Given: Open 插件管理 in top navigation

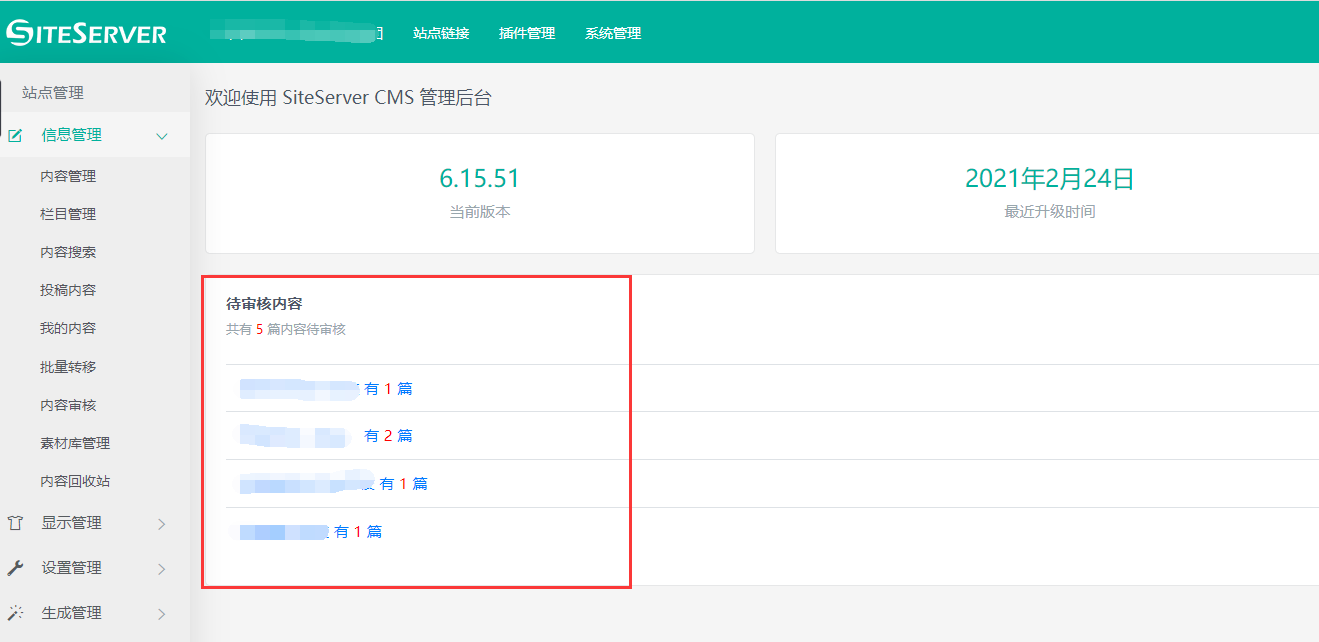Looking at the screenshot, I should pos(527,33).
